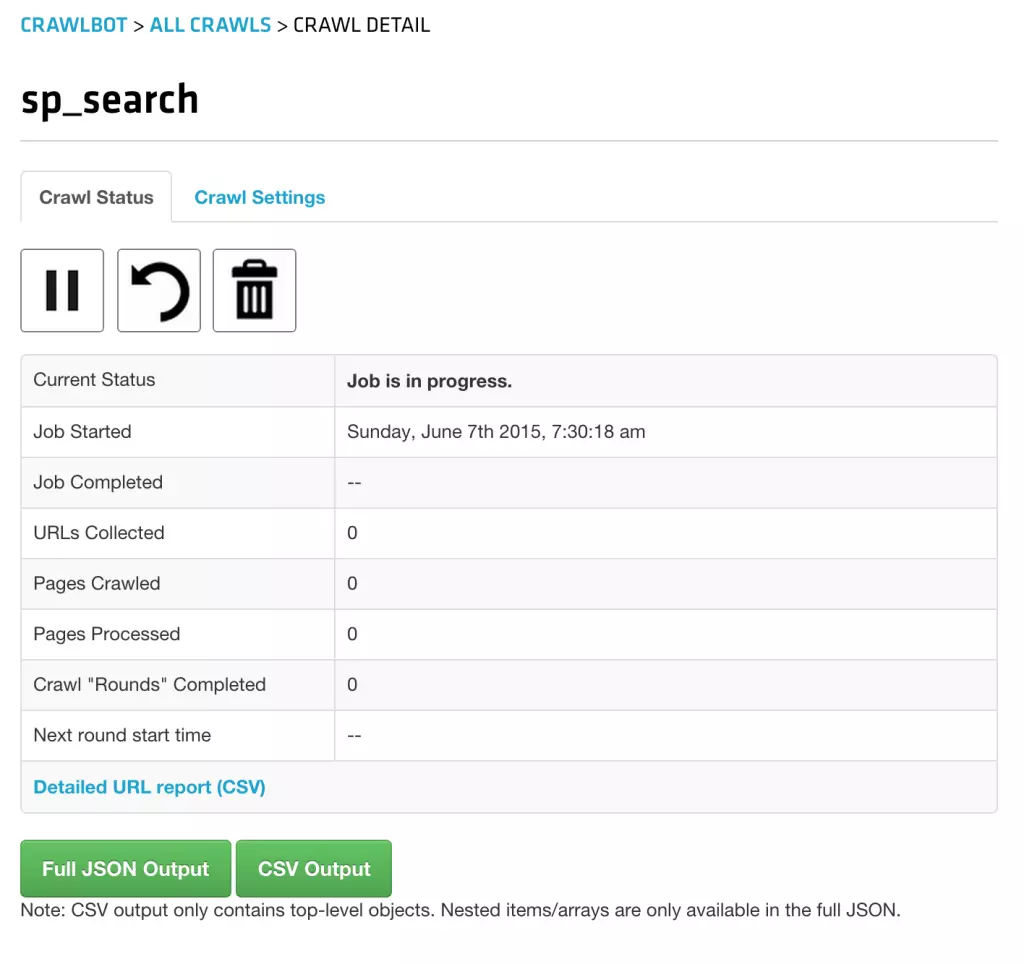Click the CSV Output button
Viewport: 1024px width, 964px height.
click(x=314, y=868)
